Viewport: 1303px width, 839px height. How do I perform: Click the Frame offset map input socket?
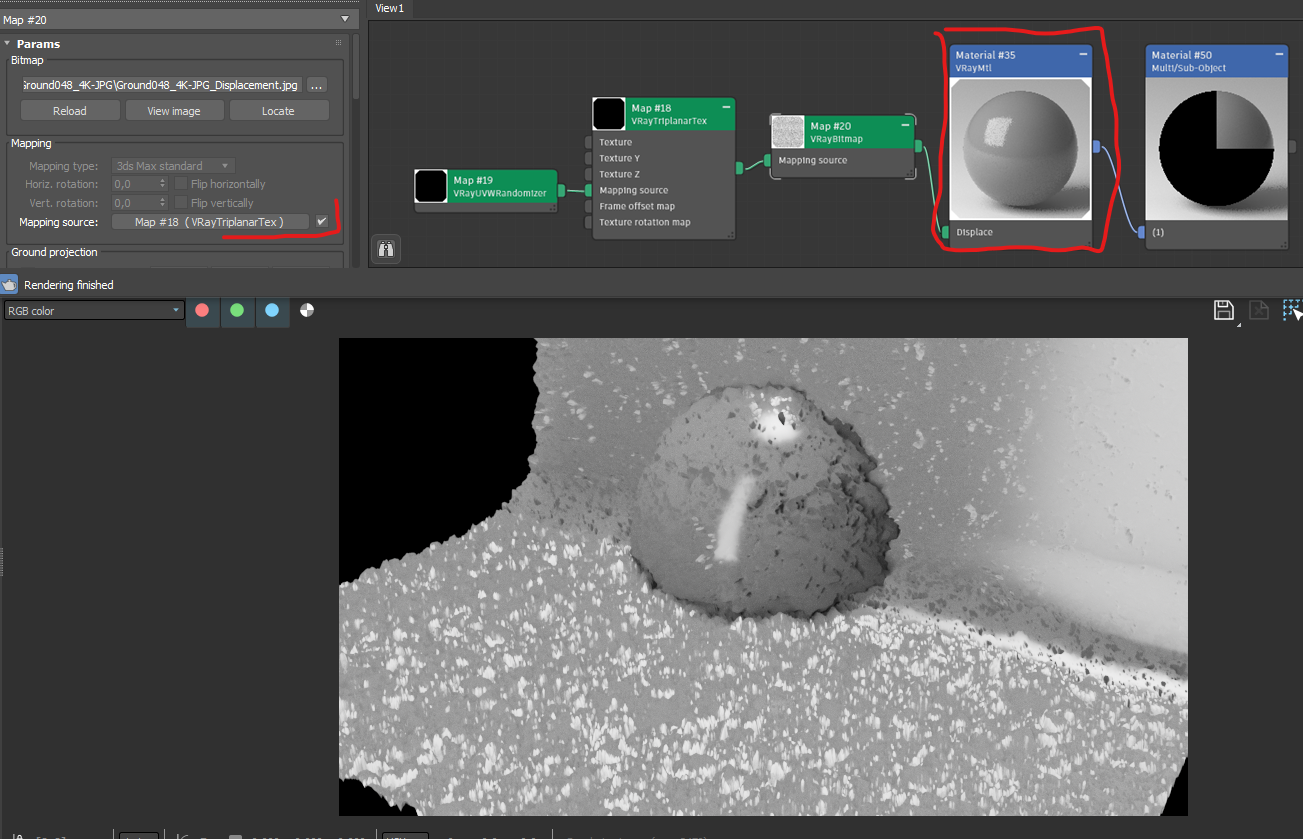pos(589,206)
